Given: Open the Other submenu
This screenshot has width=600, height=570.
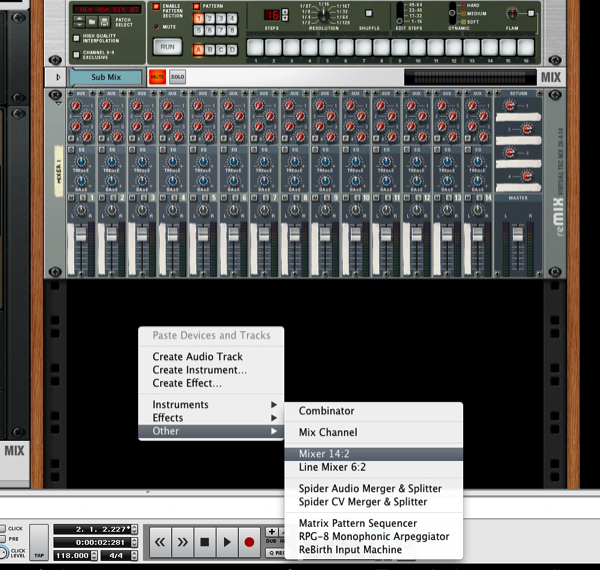Looking at the screenshot, I should coord(211,431).
